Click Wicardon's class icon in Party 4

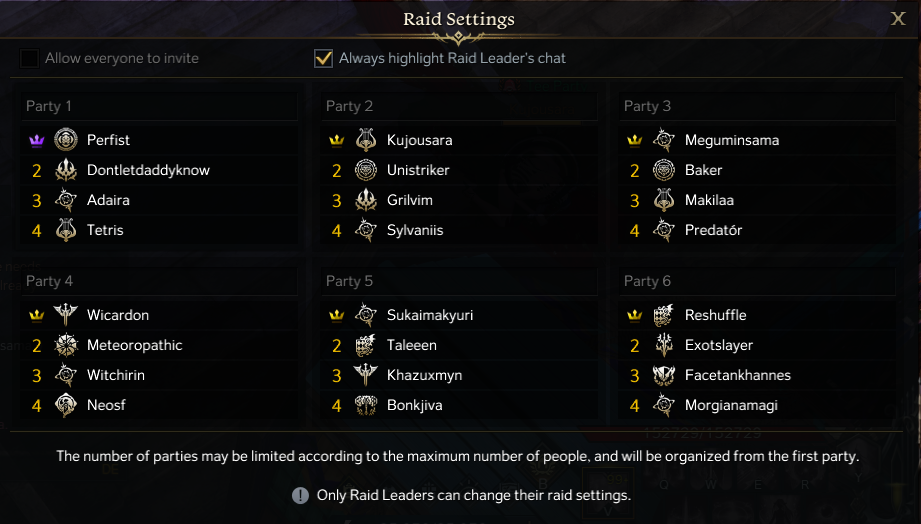(x=66, y=315)
